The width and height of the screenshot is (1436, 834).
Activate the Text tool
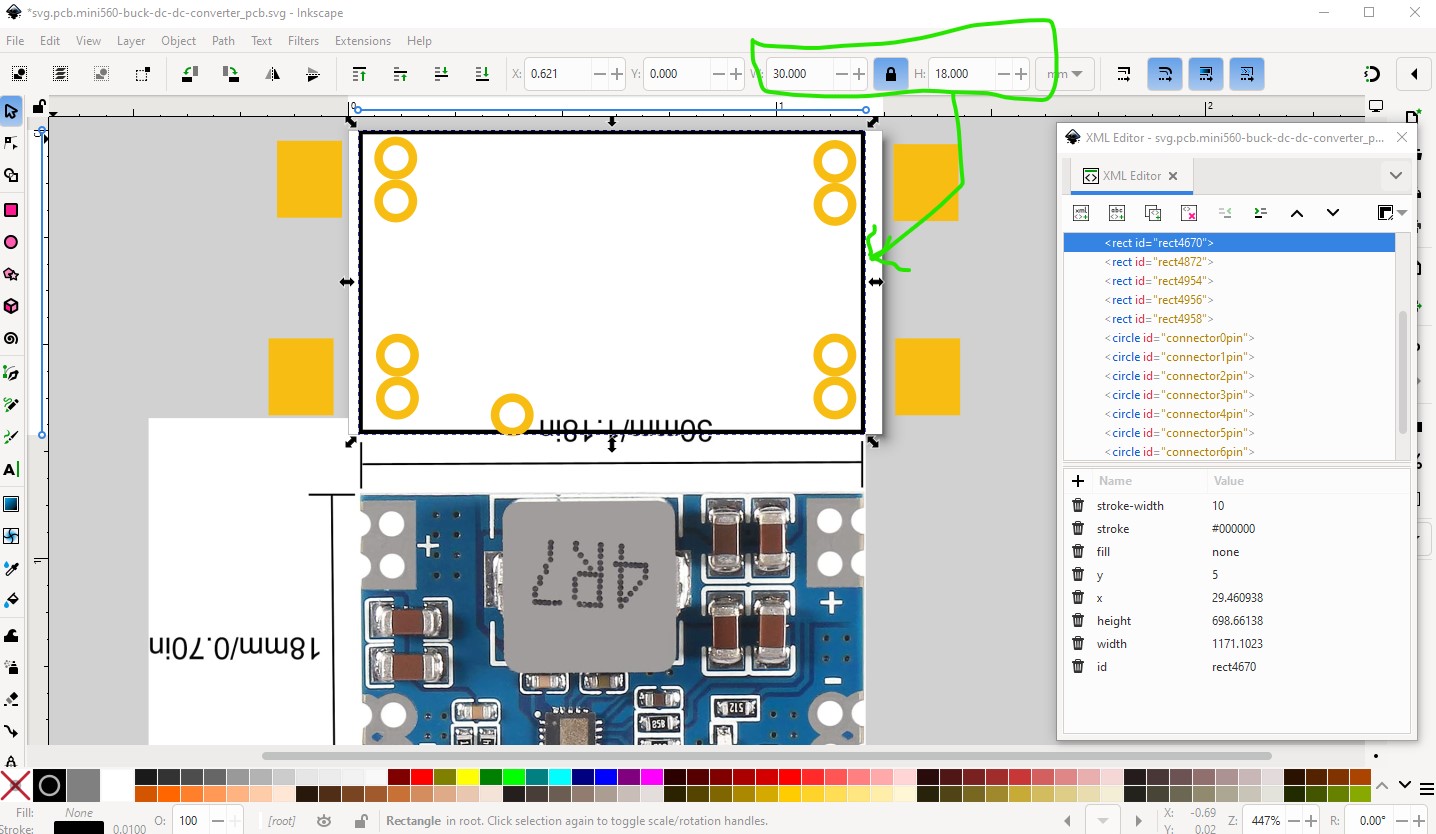[x=12, y=470]
